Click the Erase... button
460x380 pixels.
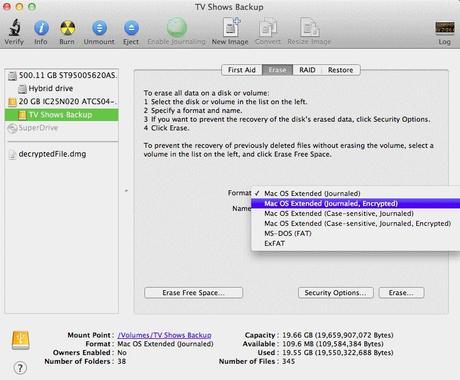[401, 293]
